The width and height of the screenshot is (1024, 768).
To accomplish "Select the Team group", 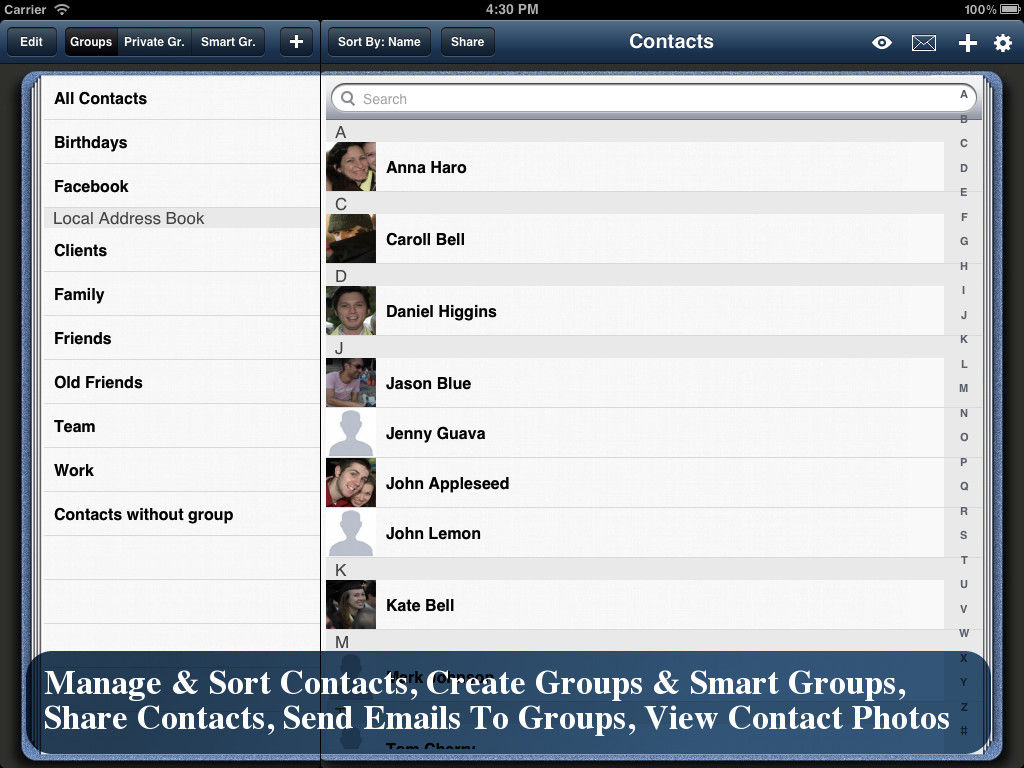I will click(181, 426).
